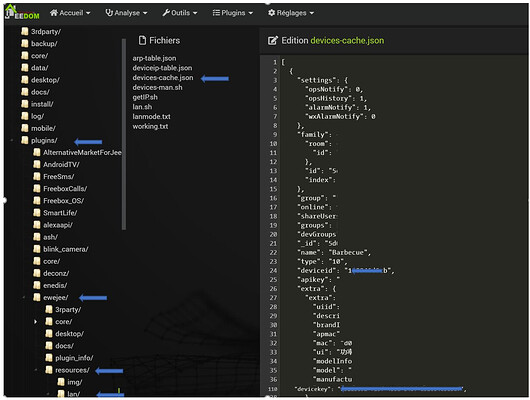
Task: Click the Fichiers document icon
Action: point(142,40)
